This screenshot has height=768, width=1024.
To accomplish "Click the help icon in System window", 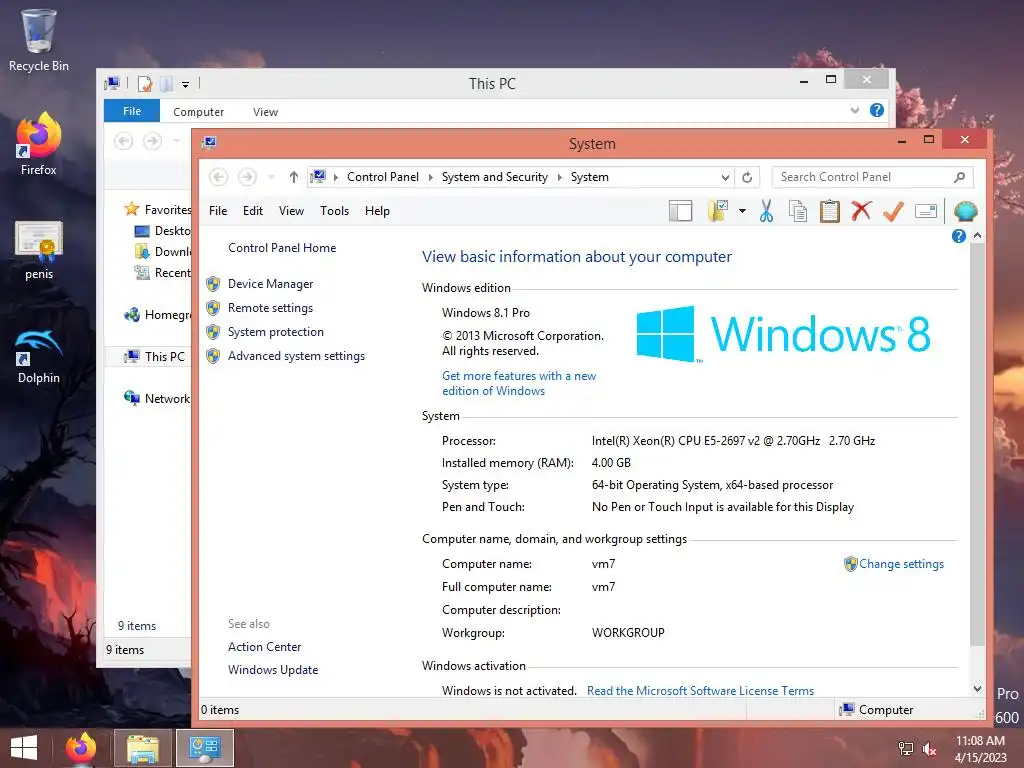I will (958, 236).
